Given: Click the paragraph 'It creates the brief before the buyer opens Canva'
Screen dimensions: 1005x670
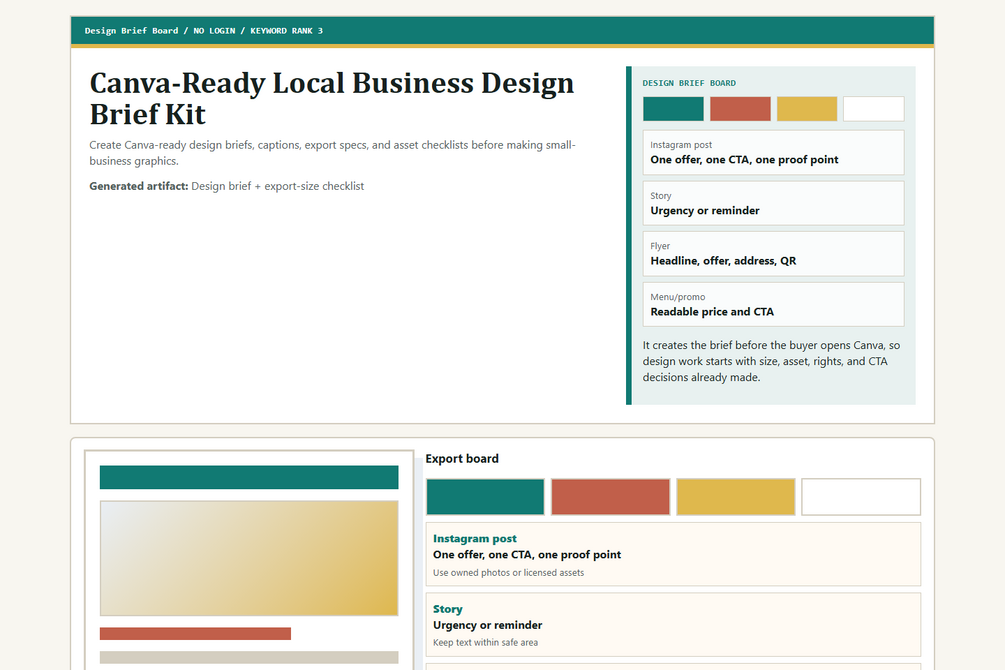Looking at the screenshot, I should coord(772,361).
